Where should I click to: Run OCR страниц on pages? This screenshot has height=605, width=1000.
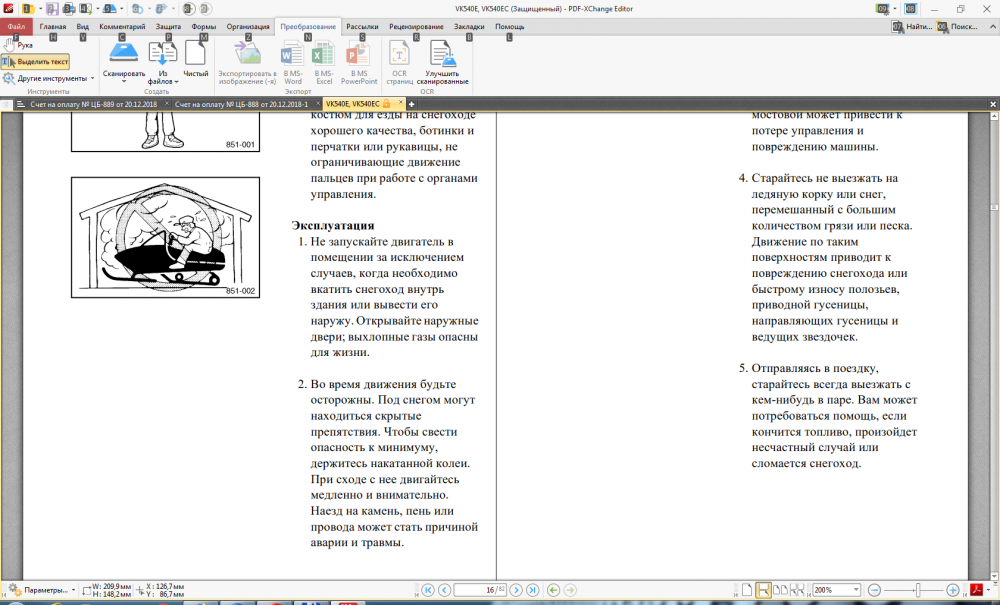(399, 54)
